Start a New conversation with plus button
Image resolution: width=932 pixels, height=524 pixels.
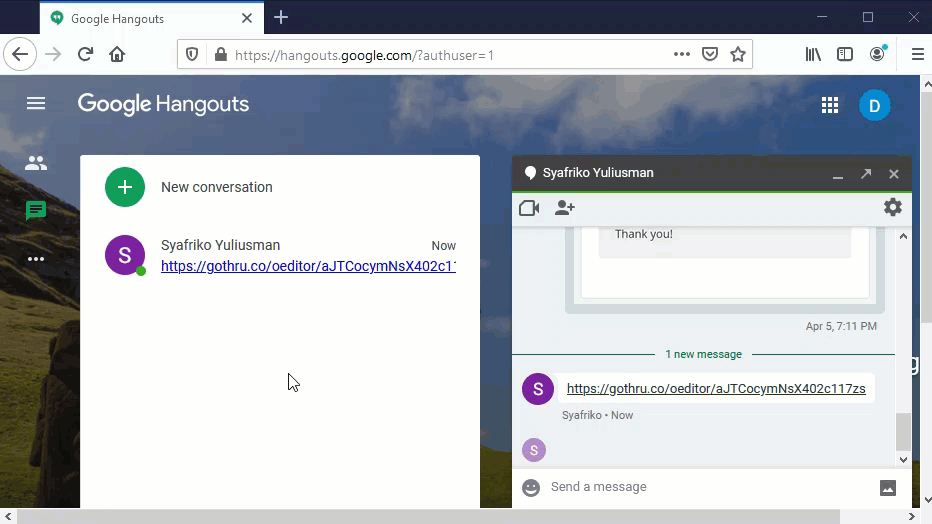[x=125, y=187]
